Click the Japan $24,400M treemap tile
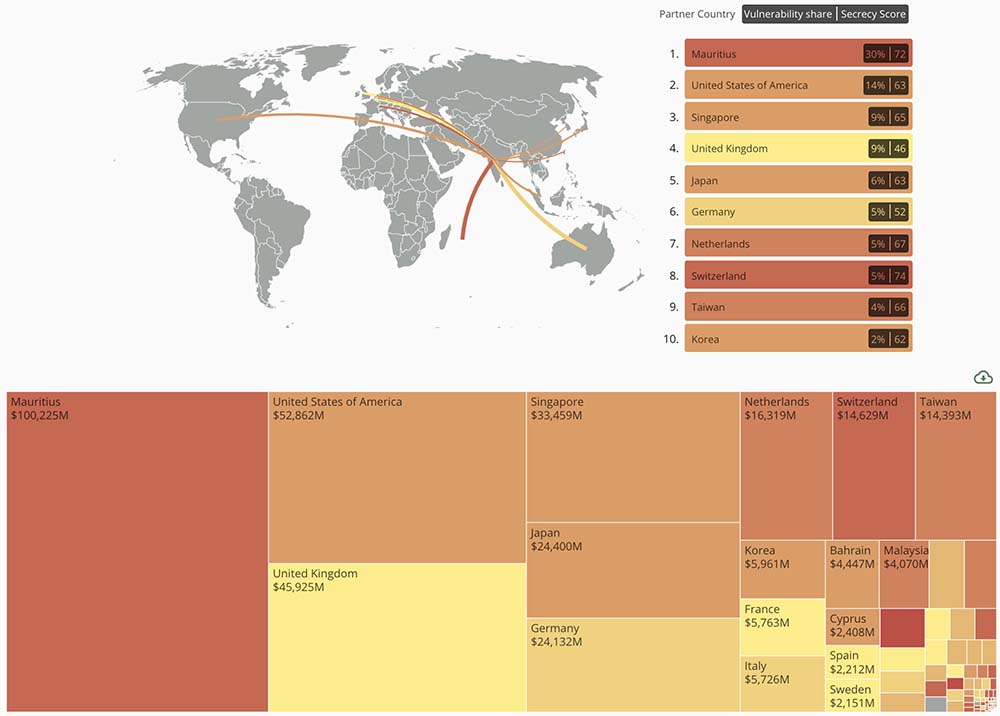Screen dimensions: 1000x716 pyautogui.click(x=633, y=570)
